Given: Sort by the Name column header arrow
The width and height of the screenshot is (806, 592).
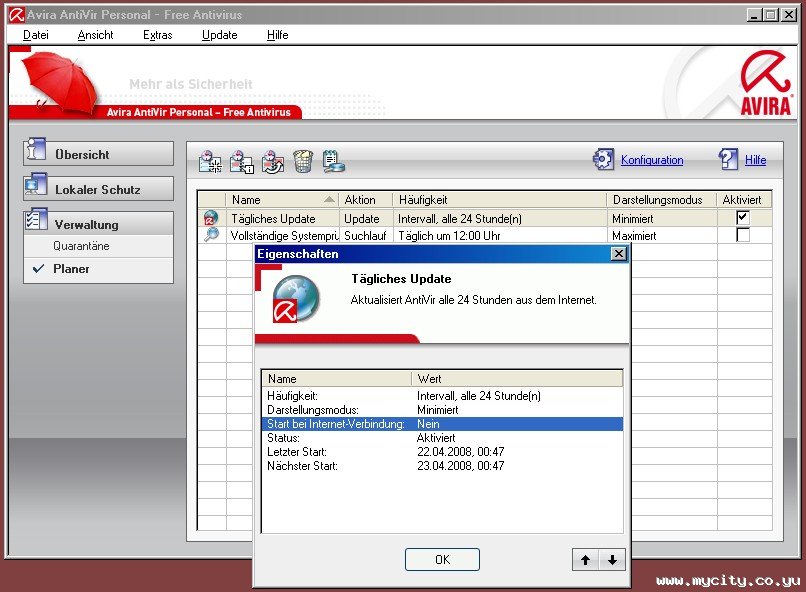Looking at the screenshot, I should point(329,199).
